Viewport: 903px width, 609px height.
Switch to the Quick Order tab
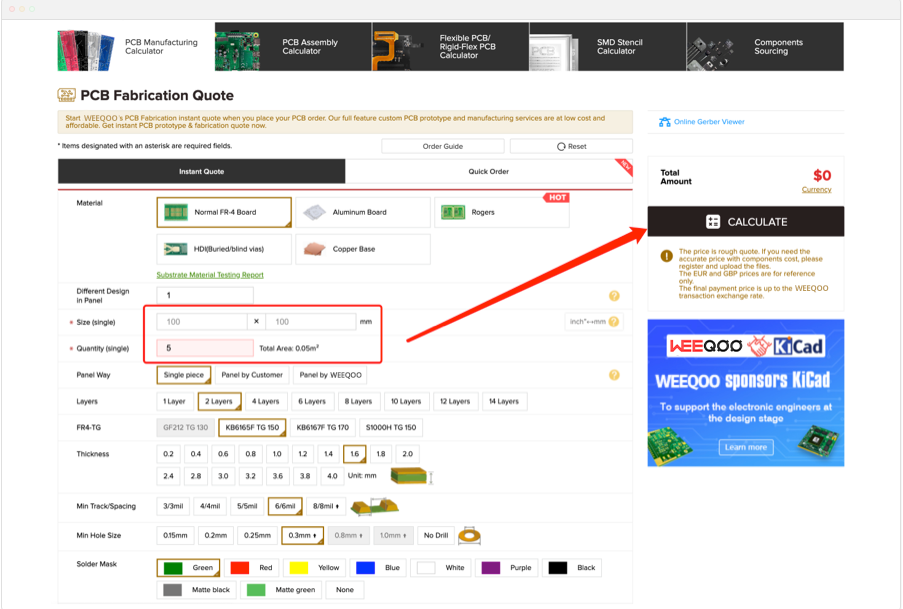click(x=488, y=172)
